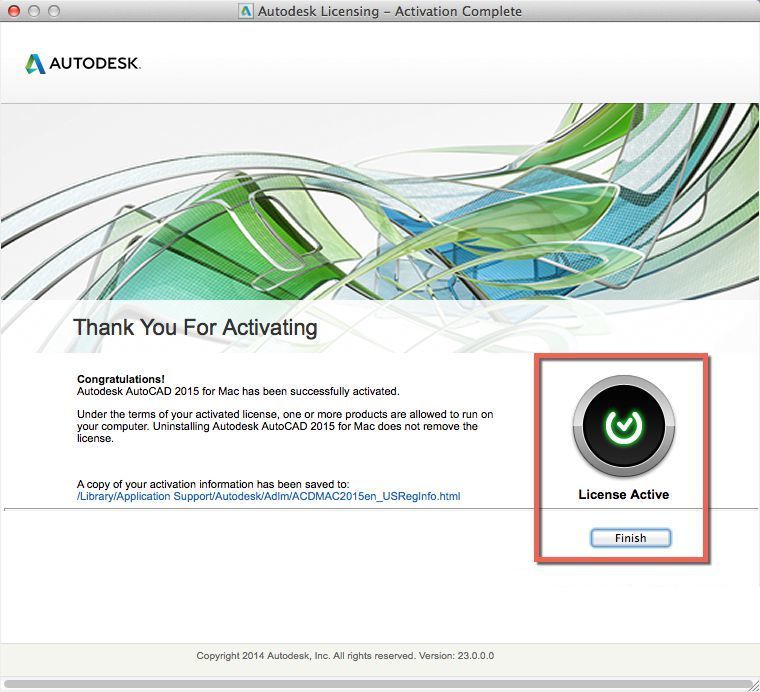Click the window title 'Activation Complete'
The width and height of the screenshot is (760, 692).
458,11
